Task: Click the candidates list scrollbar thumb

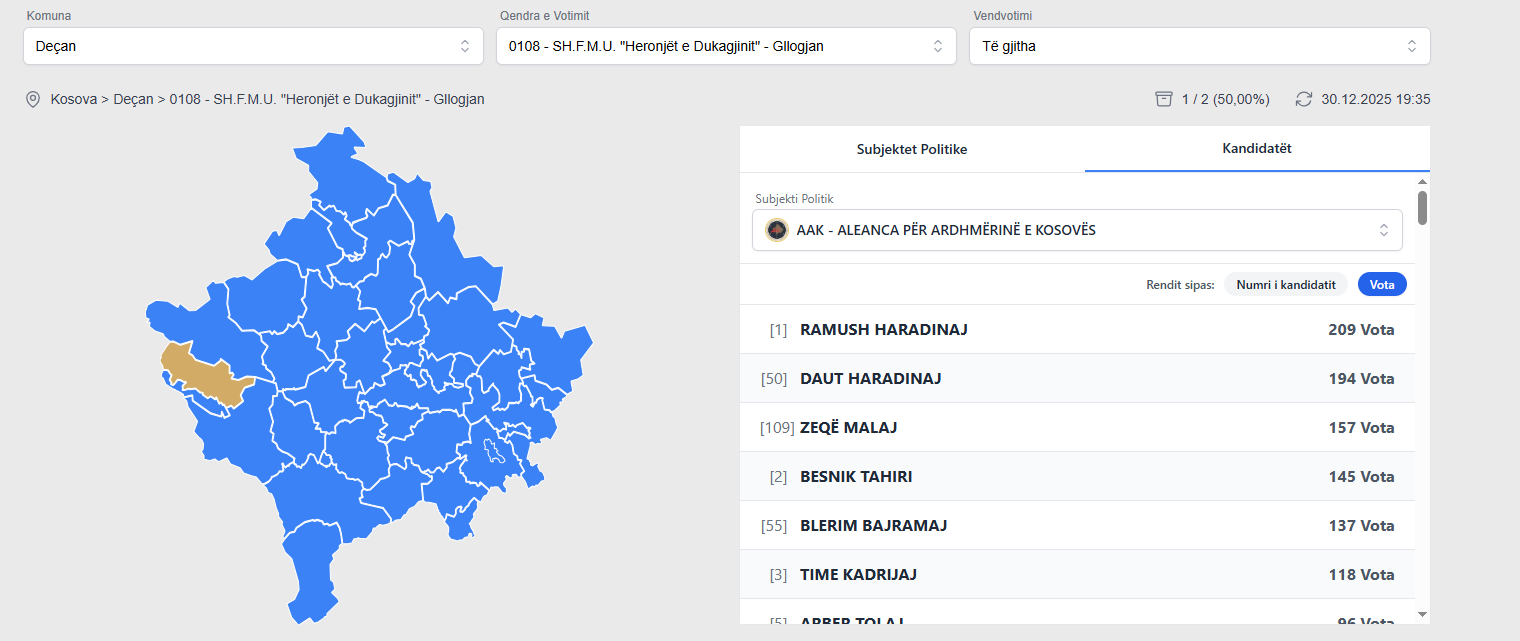Action: (1422, 207)
